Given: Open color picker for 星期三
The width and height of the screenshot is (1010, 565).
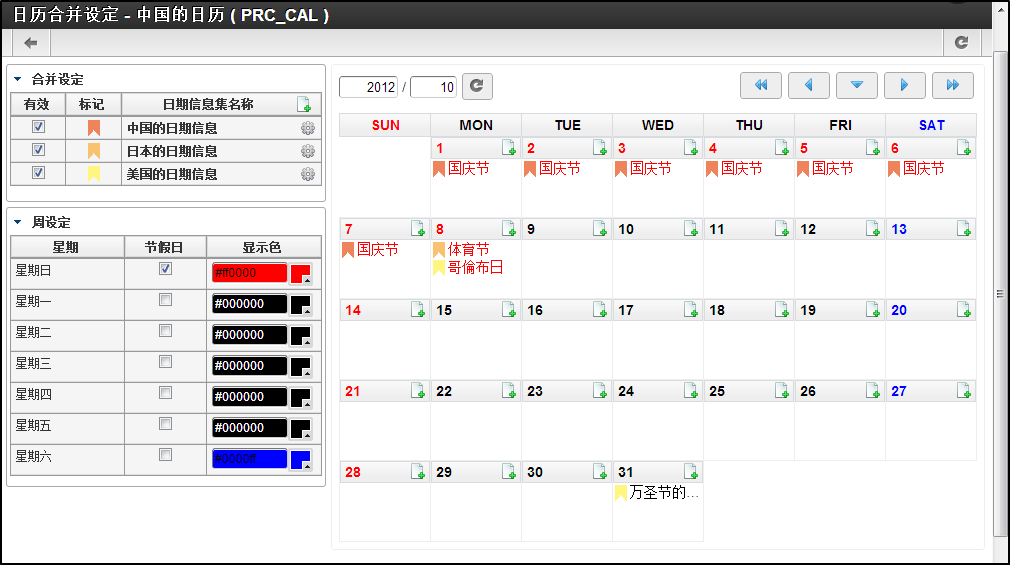Looking at the screenshot, I should (x=301, y=366).
